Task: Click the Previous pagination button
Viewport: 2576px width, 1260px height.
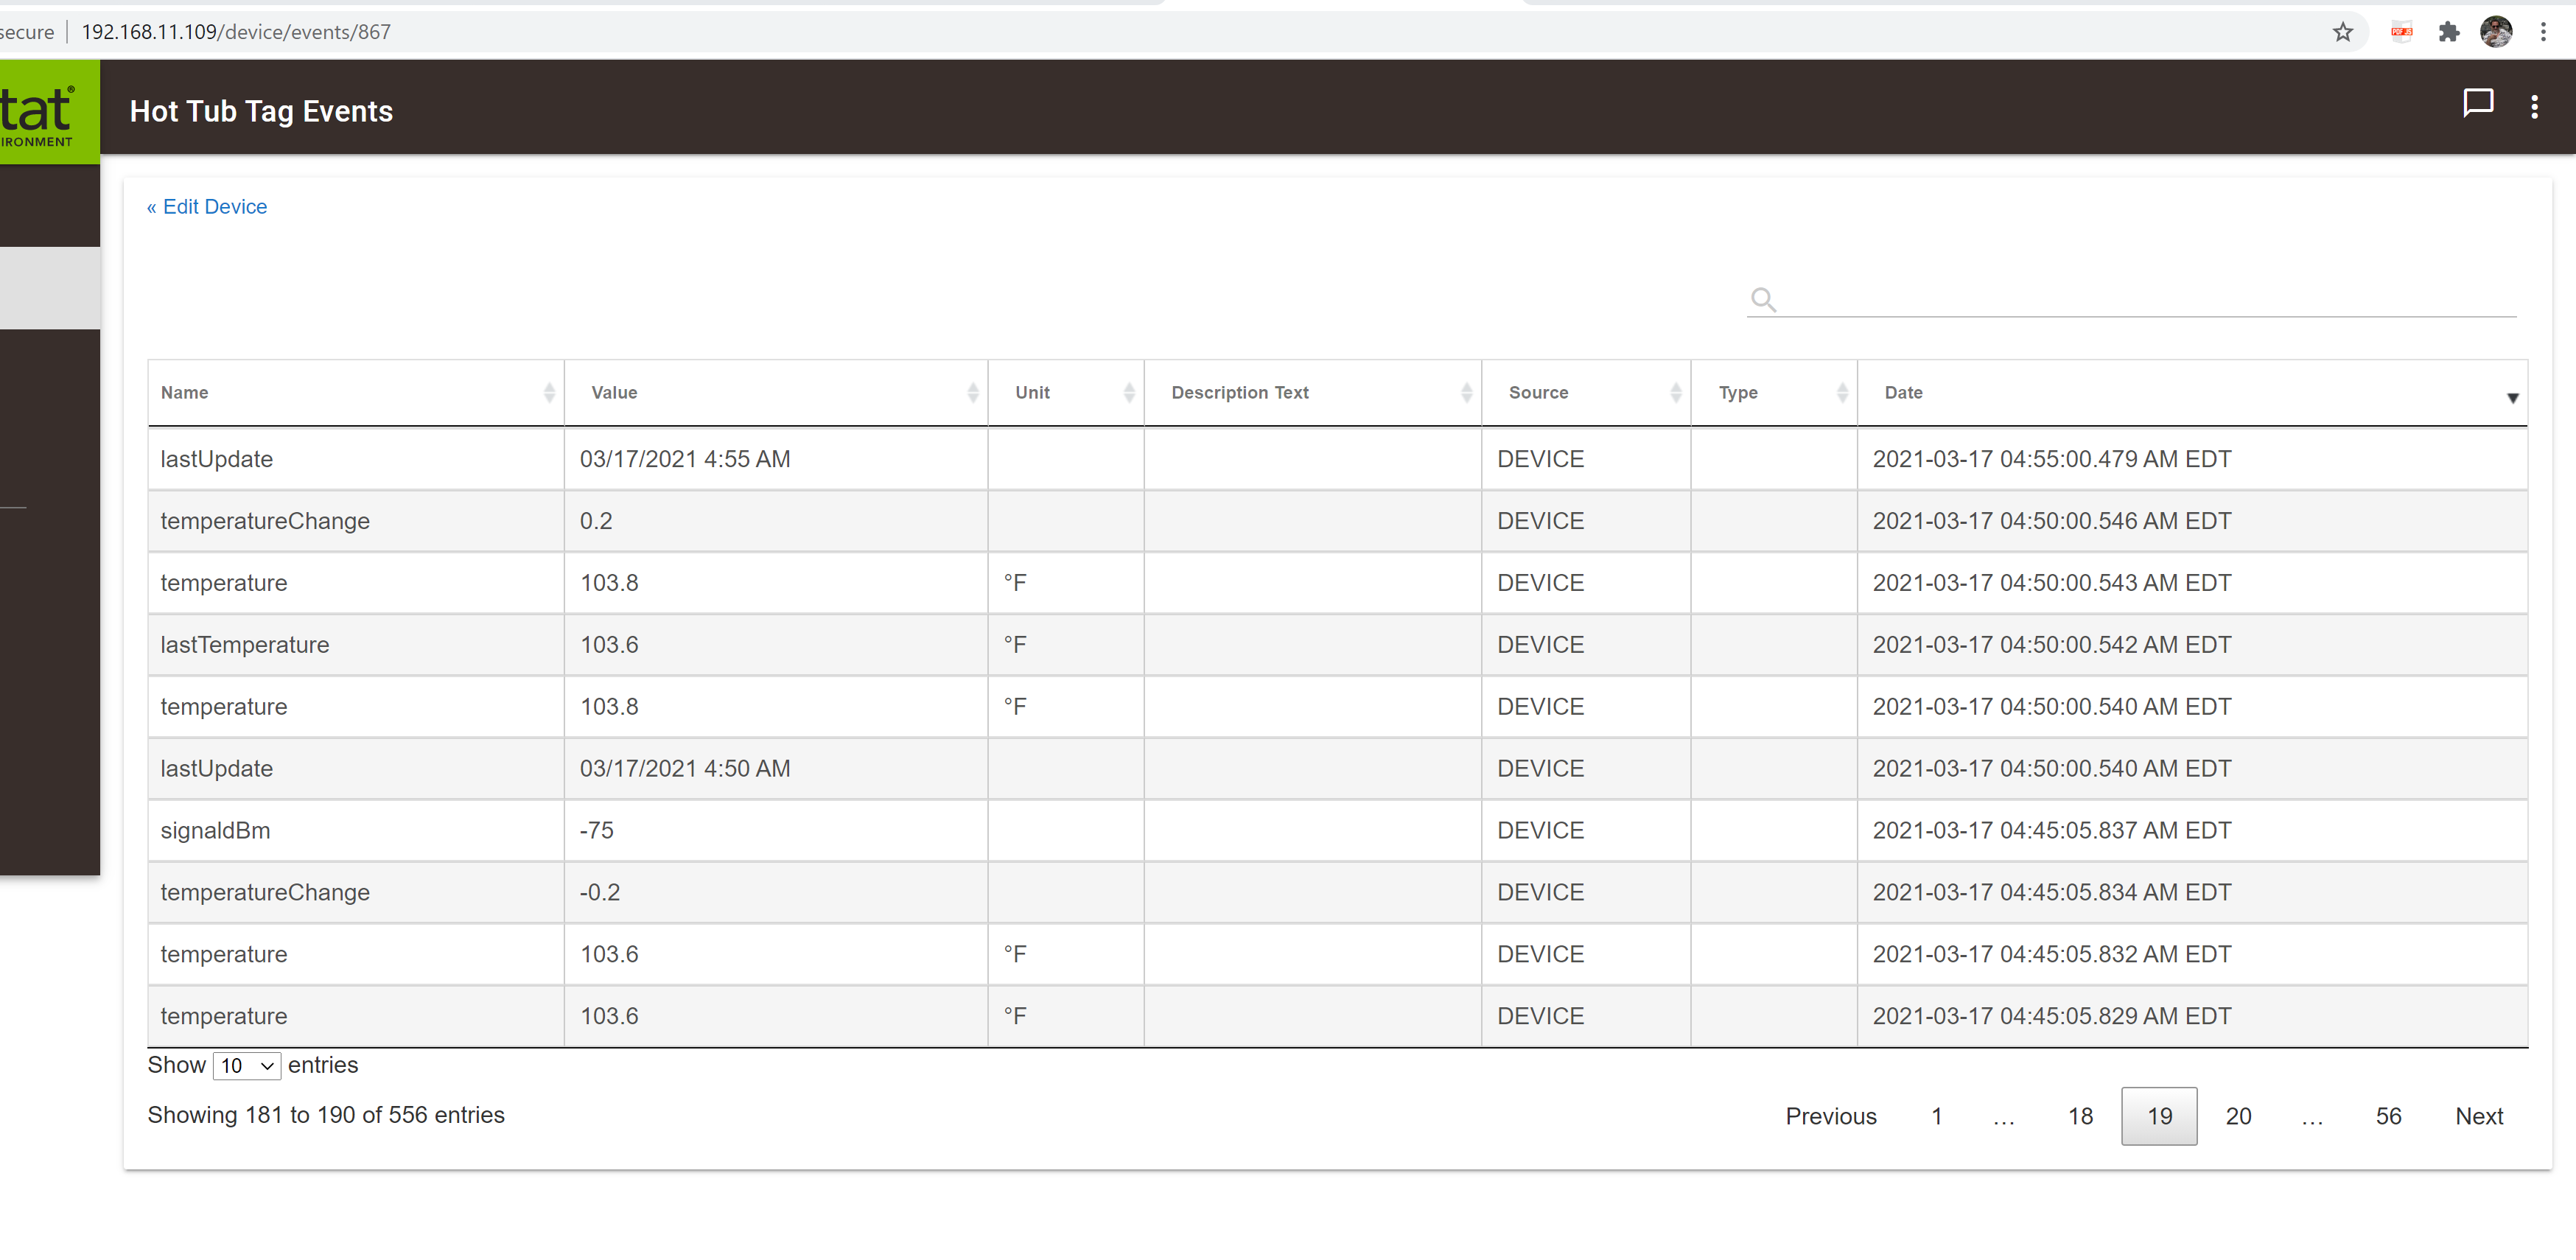Action: (x=1830, y=1116)
